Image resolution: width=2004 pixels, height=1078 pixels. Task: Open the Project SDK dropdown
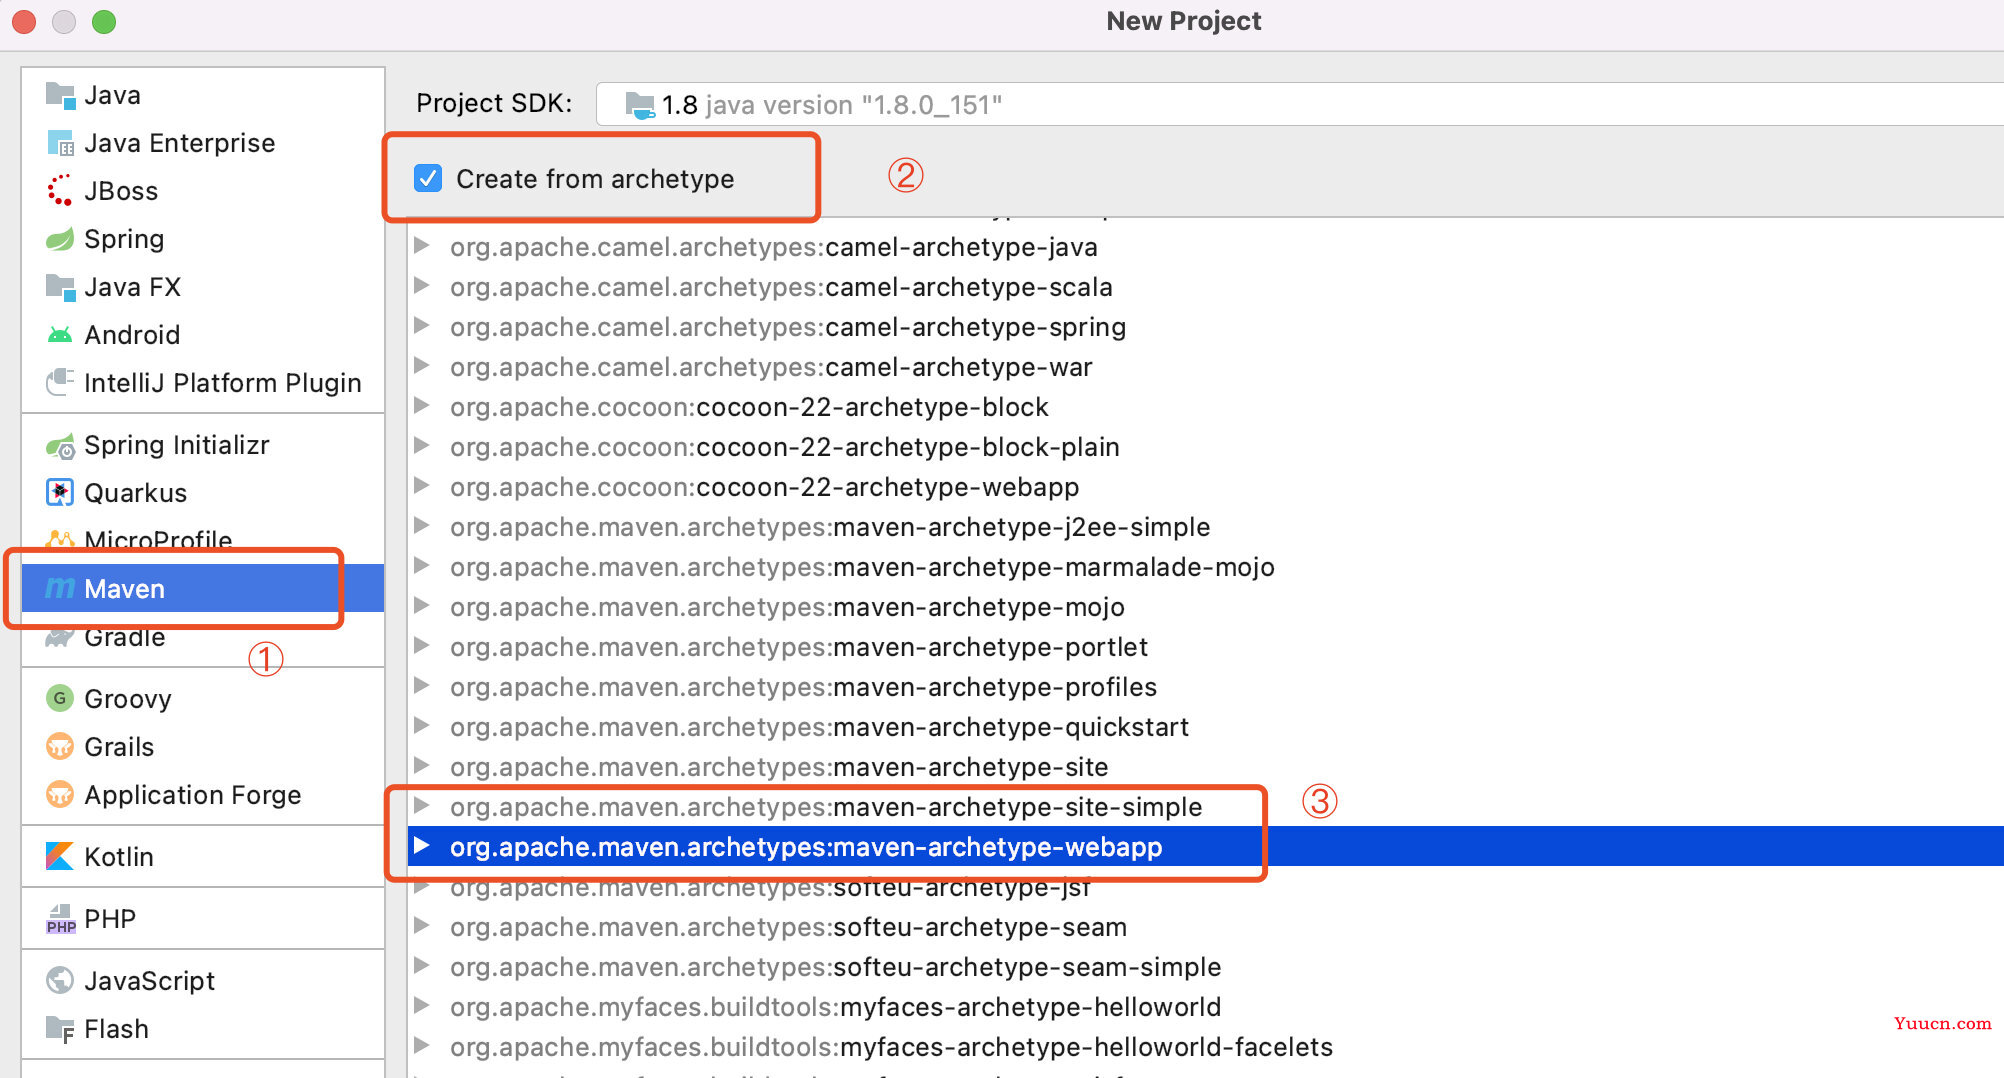pyautogui.click(x=1300, y=104)
